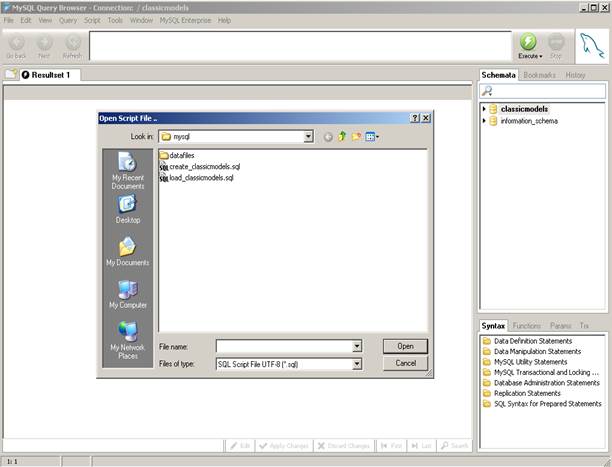Click the Up One Level folder icon
The image size is (612, 467).
pyautogui.click(x=342, y=136)
